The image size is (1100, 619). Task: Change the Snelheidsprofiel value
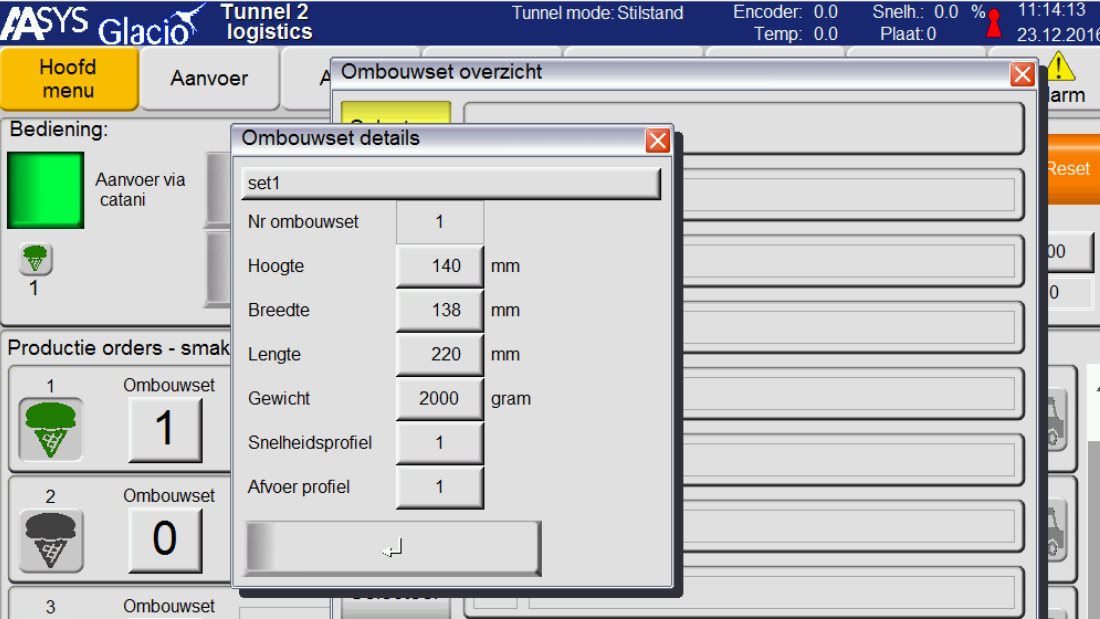pos(440,442)
